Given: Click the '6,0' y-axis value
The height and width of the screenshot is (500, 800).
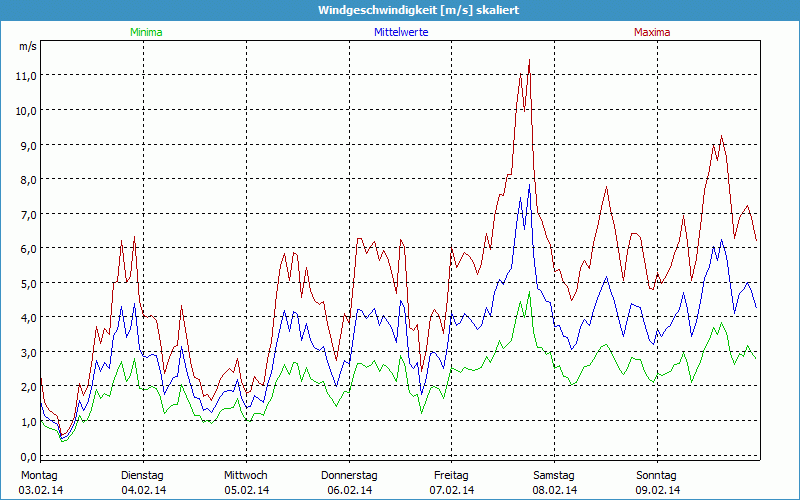Looking at the screenshot, I should point(29,248).
